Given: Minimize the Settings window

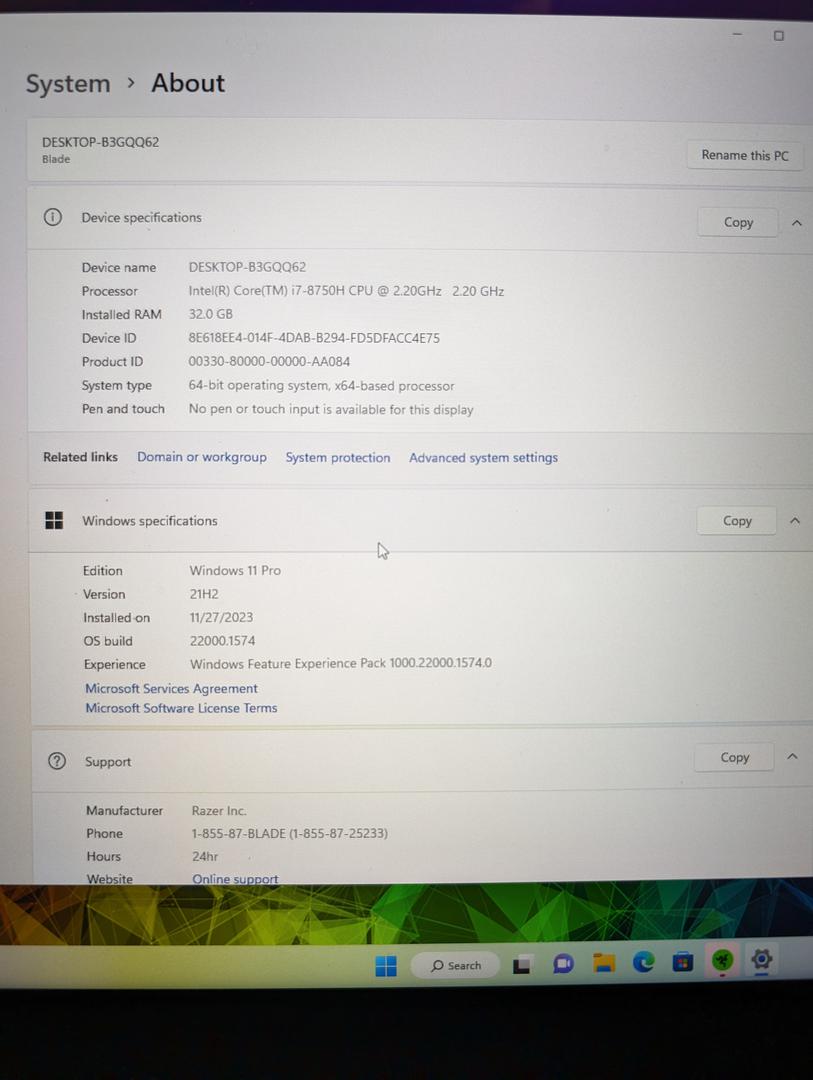Looking at the screenshot, I should point(737,34).
